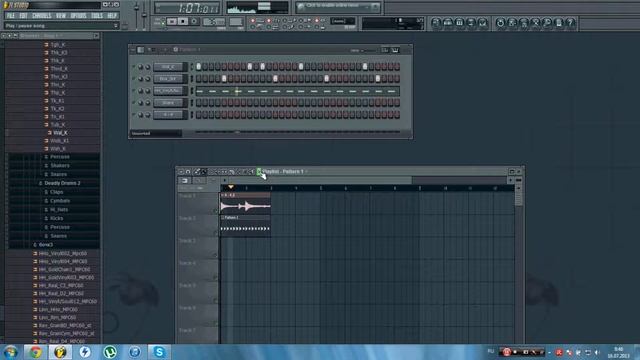Select the pencil draw tool in Playlist
The height and width of the screenshot is (360, 640).
[197, 172]
